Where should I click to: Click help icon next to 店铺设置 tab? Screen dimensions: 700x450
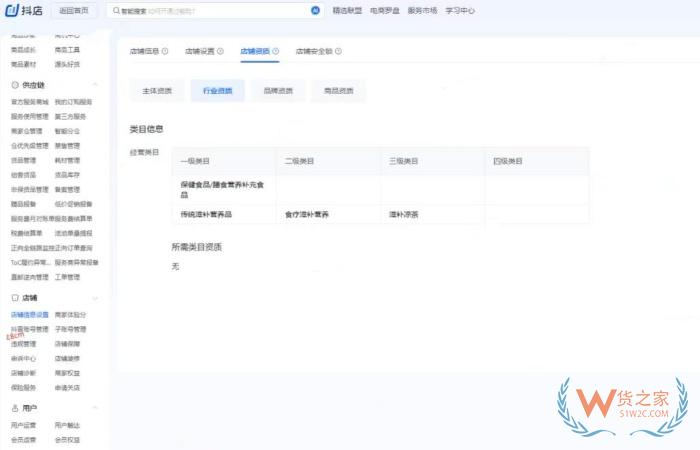click(x=220, y=51)
